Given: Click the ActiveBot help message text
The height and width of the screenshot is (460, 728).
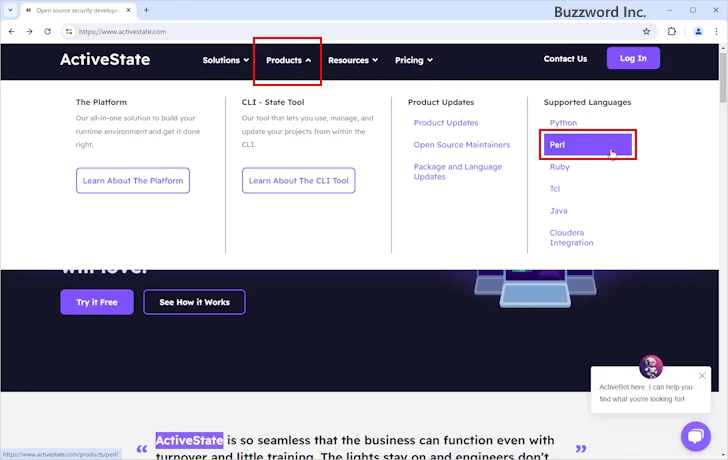Looking at the screenshot, I should (x=646, y=393).
